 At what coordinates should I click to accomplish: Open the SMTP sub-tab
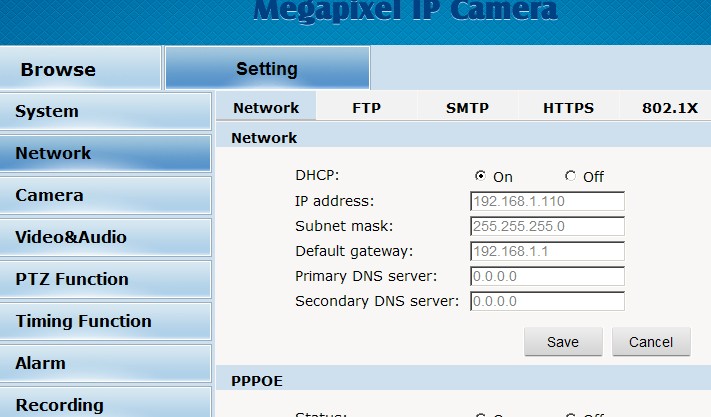(x=467, y=108)
